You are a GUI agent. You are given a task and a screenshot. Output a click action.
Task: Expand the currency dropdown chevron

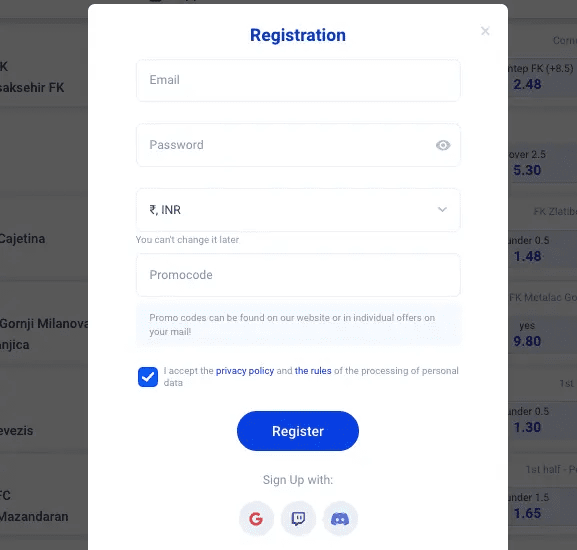pos(442,210)
